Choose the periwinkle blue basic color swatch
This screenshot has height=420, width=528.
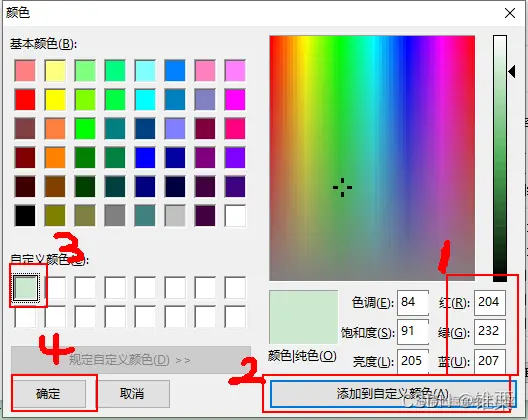(x=175, y=128)
